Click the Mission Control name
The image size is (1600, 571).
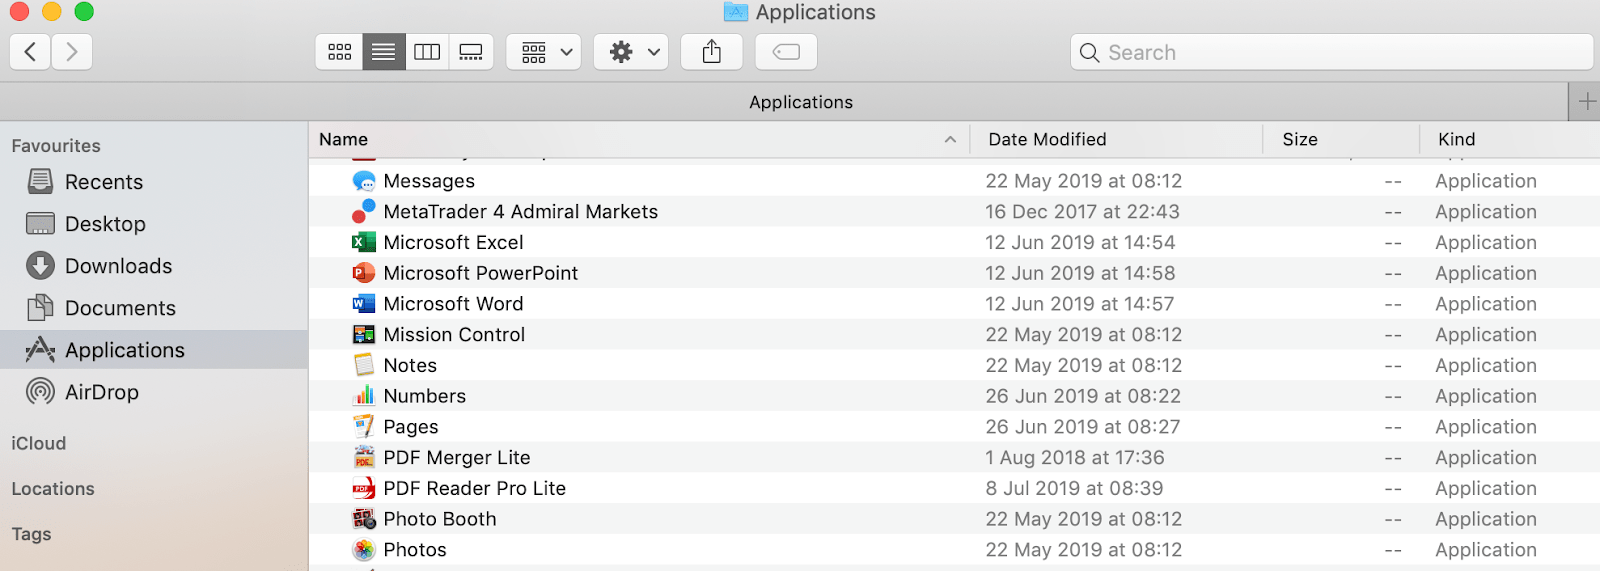click(454, 335)
